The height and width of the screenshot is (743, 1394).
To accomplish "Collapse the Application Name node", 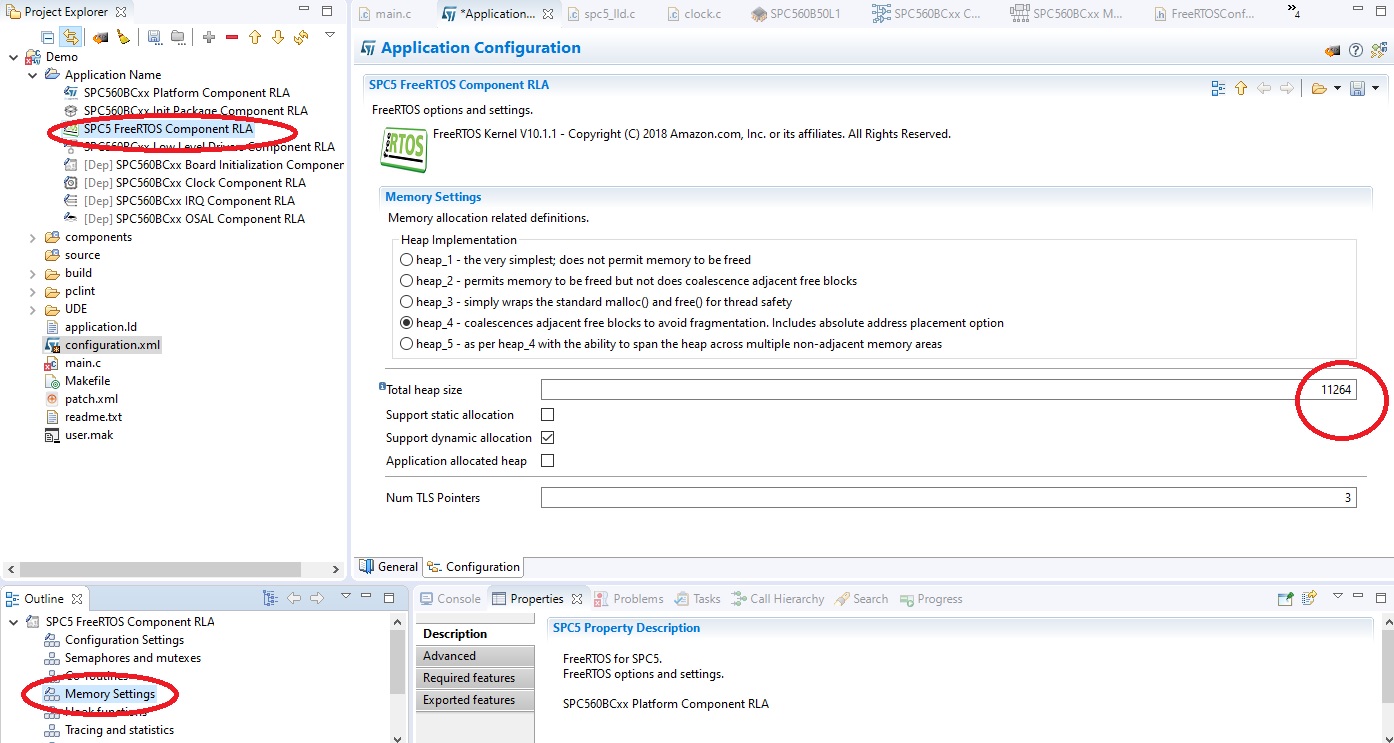I will (x=32, y=75).
